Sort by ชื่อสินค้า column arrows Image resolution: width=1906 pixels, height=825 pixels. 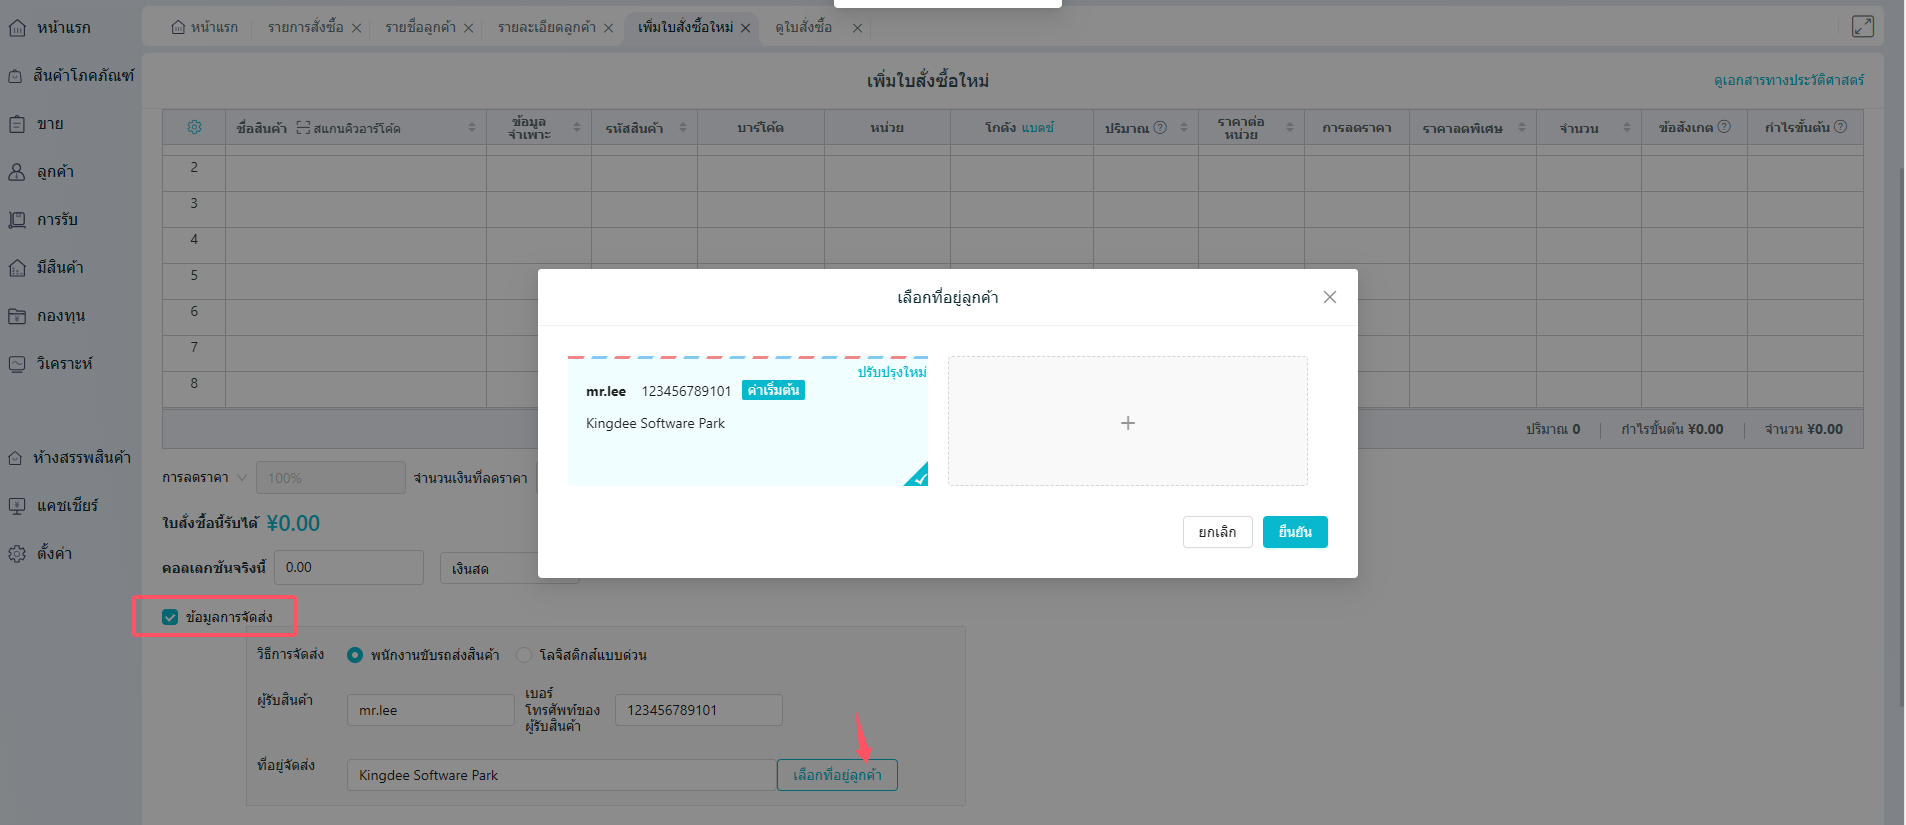(472, 128)
